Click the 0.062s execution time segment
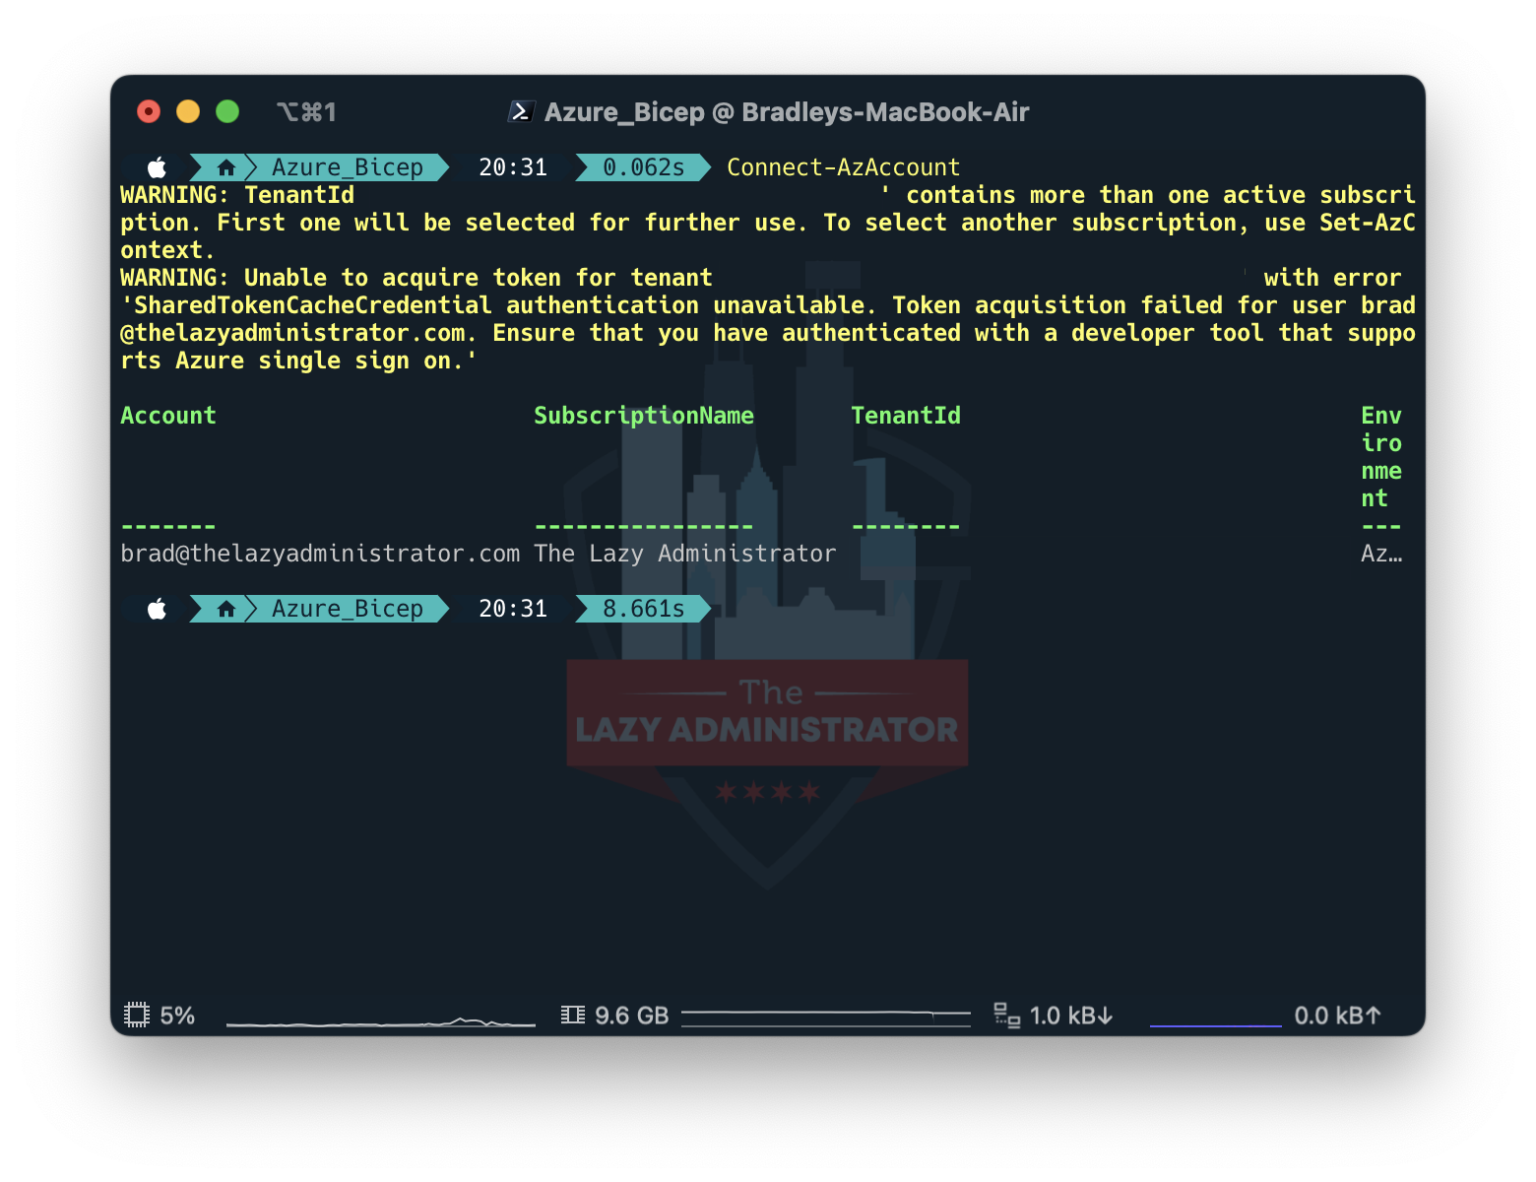The height and width of the screenshot is (1182, 1536). pos(643,168)
